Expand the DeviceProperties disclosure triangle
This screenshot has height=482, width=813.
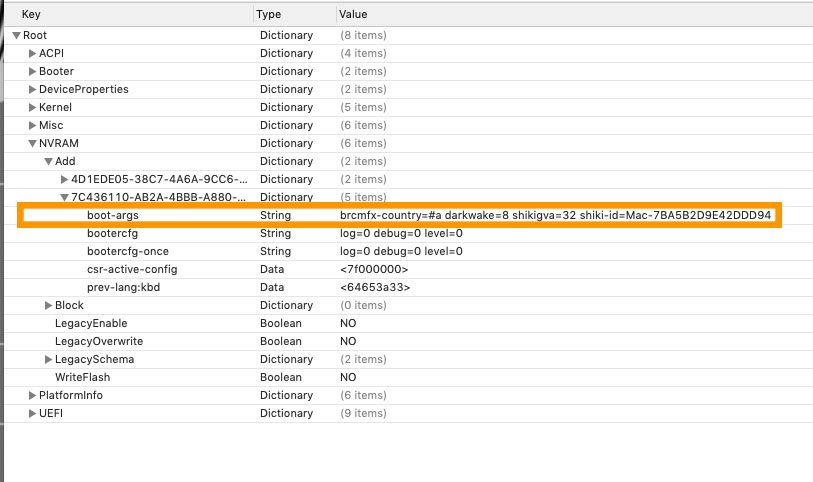(32, 89)
